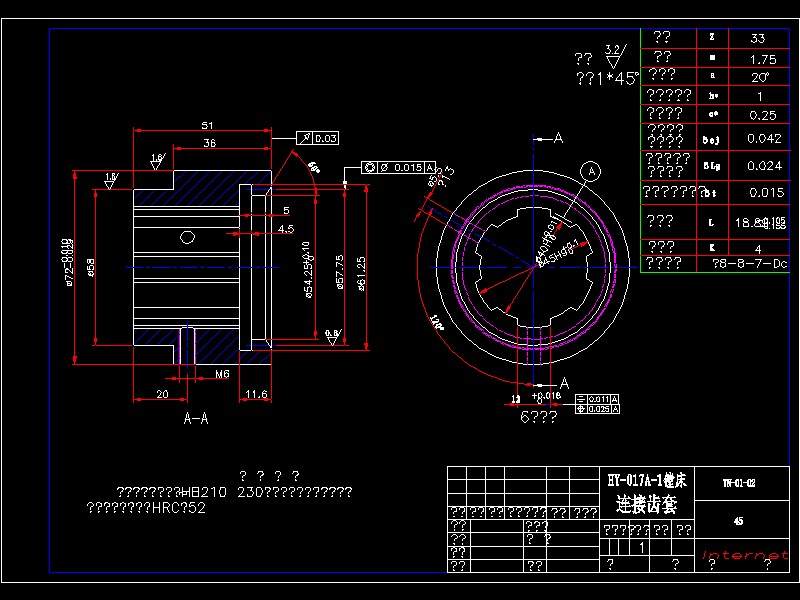
Task: Select the runout tolerance box 0.03
Action: tap(317, 138)
